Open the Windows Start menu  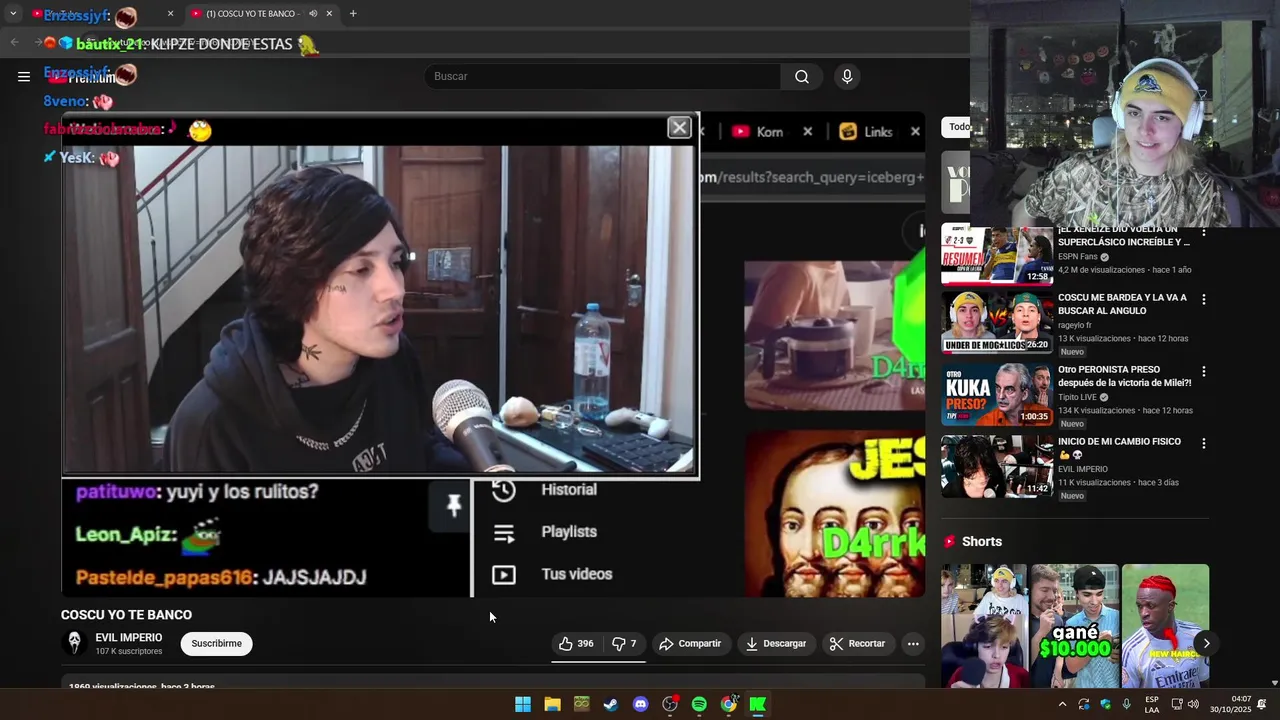[x=523, y=704]
